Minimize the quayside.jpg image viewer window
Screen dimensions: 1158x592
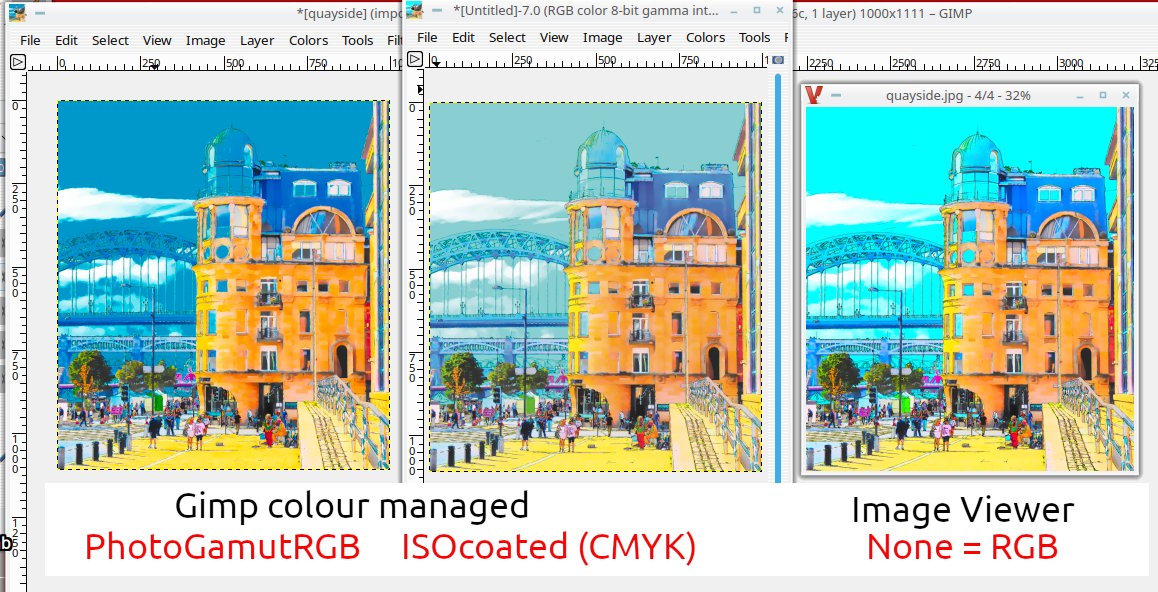(x=1080, y=95)
